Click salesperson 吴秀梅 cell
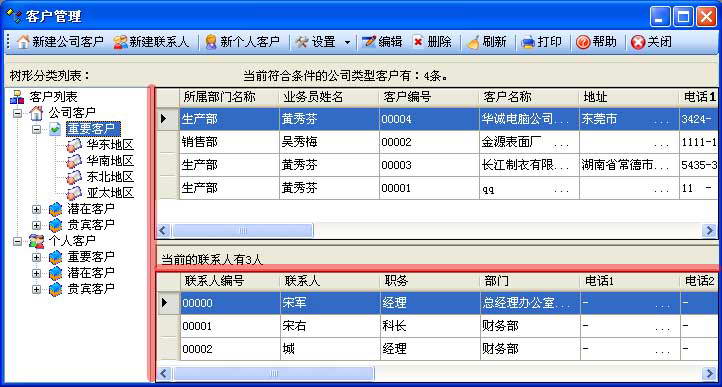 click(329, 142)
